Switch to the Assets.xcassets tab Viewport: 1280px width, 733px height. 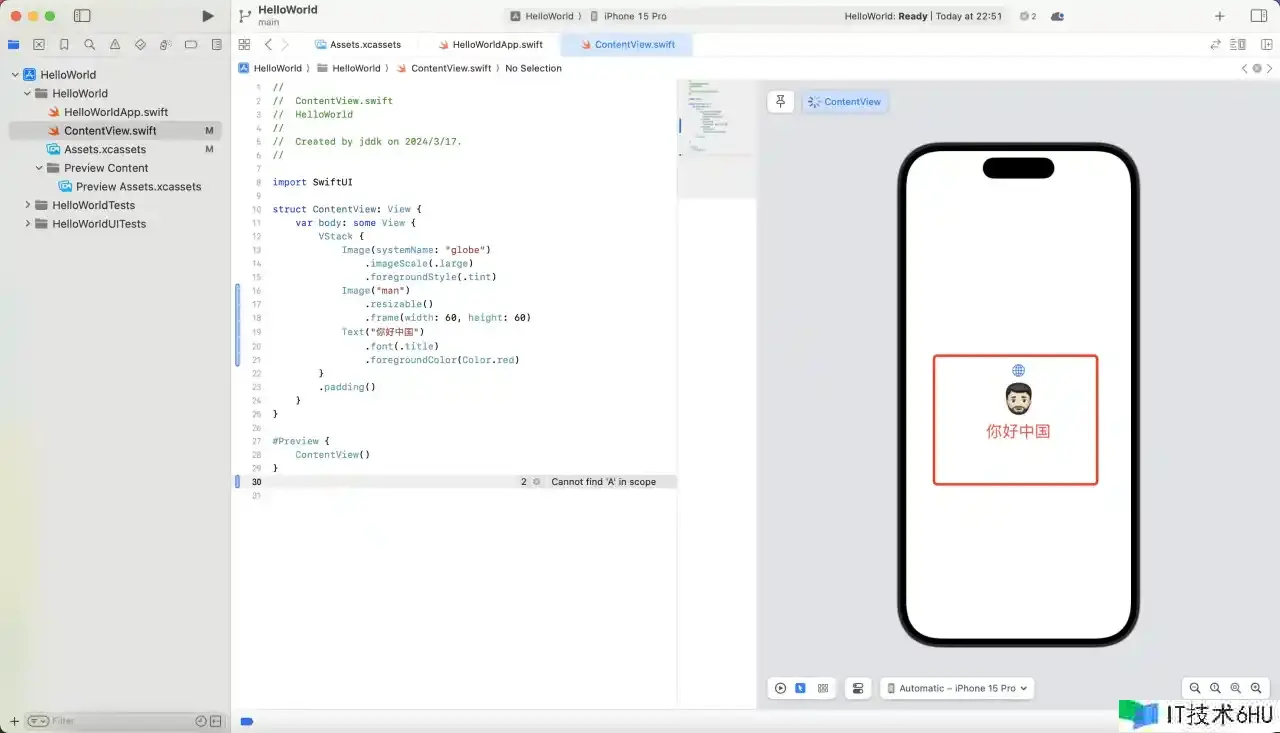[x=358, y=45]
